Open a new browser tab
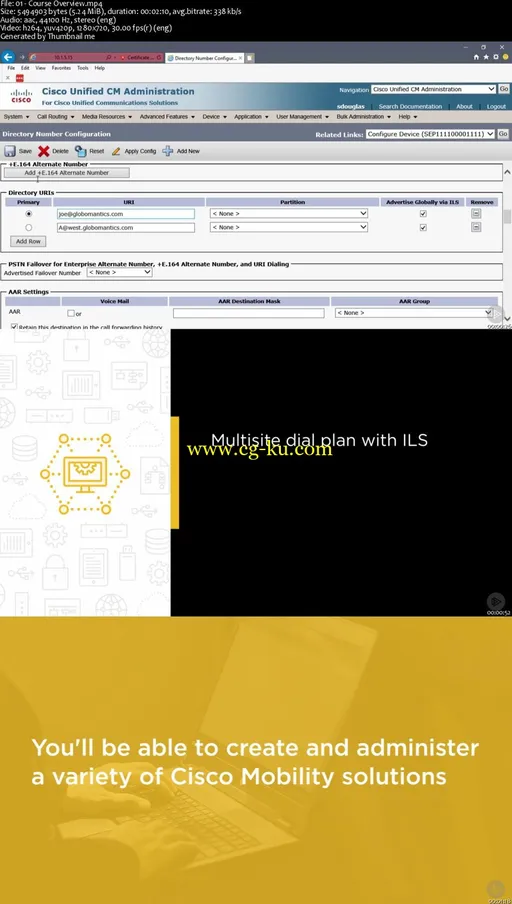This screenshot has height=904, width=512. (250, 58)
